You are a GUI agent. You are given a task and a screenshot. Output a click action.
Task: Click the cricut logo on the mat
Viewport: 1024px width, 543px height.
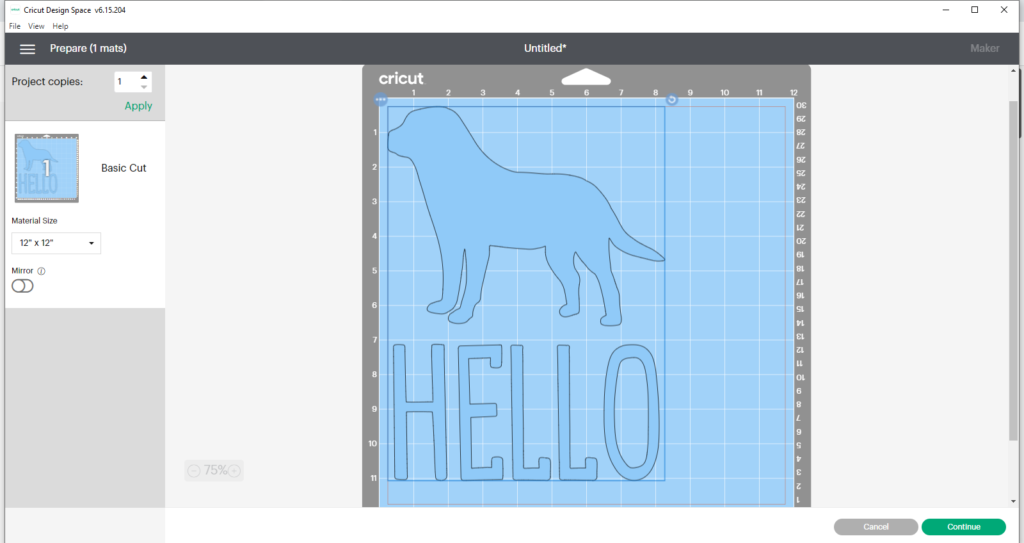(x=401, y=78)
